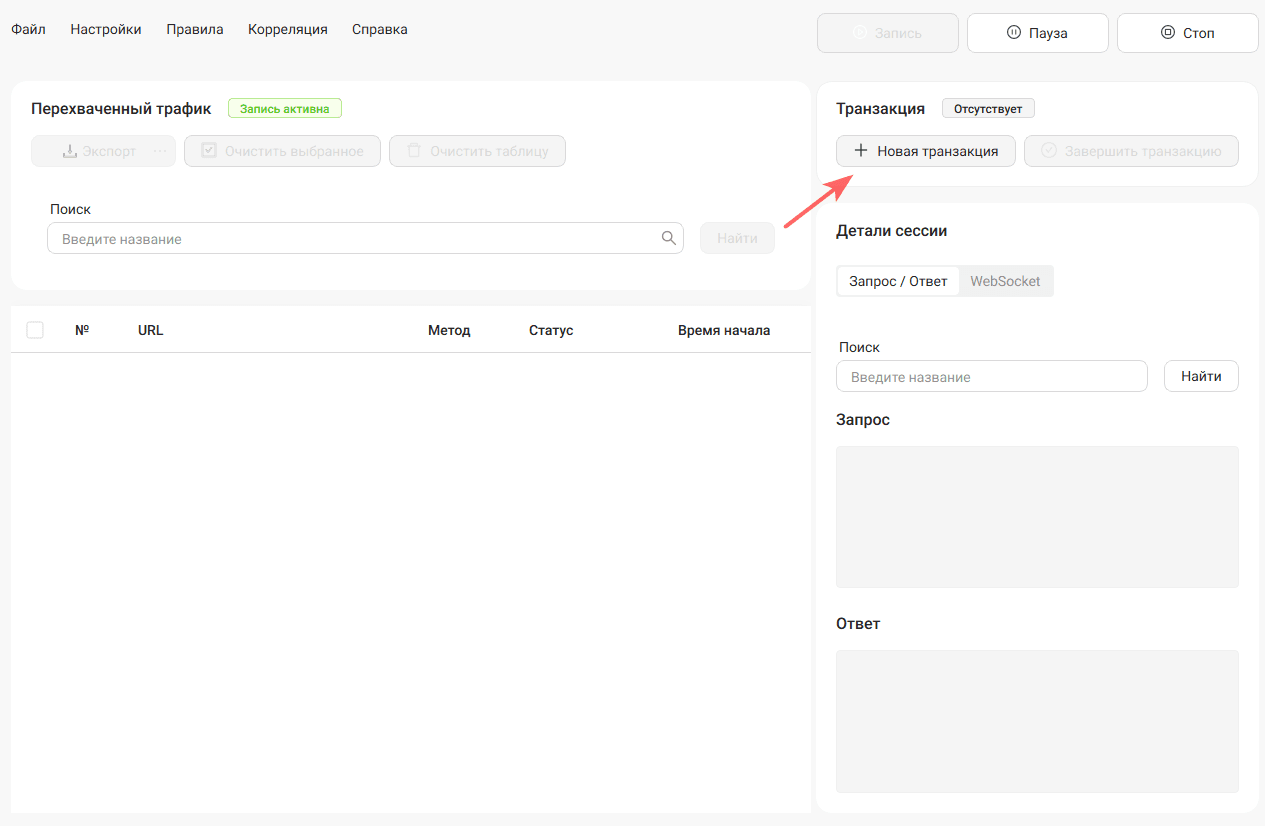Click the plus icon in Новая транзакция
Viewport: 1265px width, 826px height.
tap(861, 151)
